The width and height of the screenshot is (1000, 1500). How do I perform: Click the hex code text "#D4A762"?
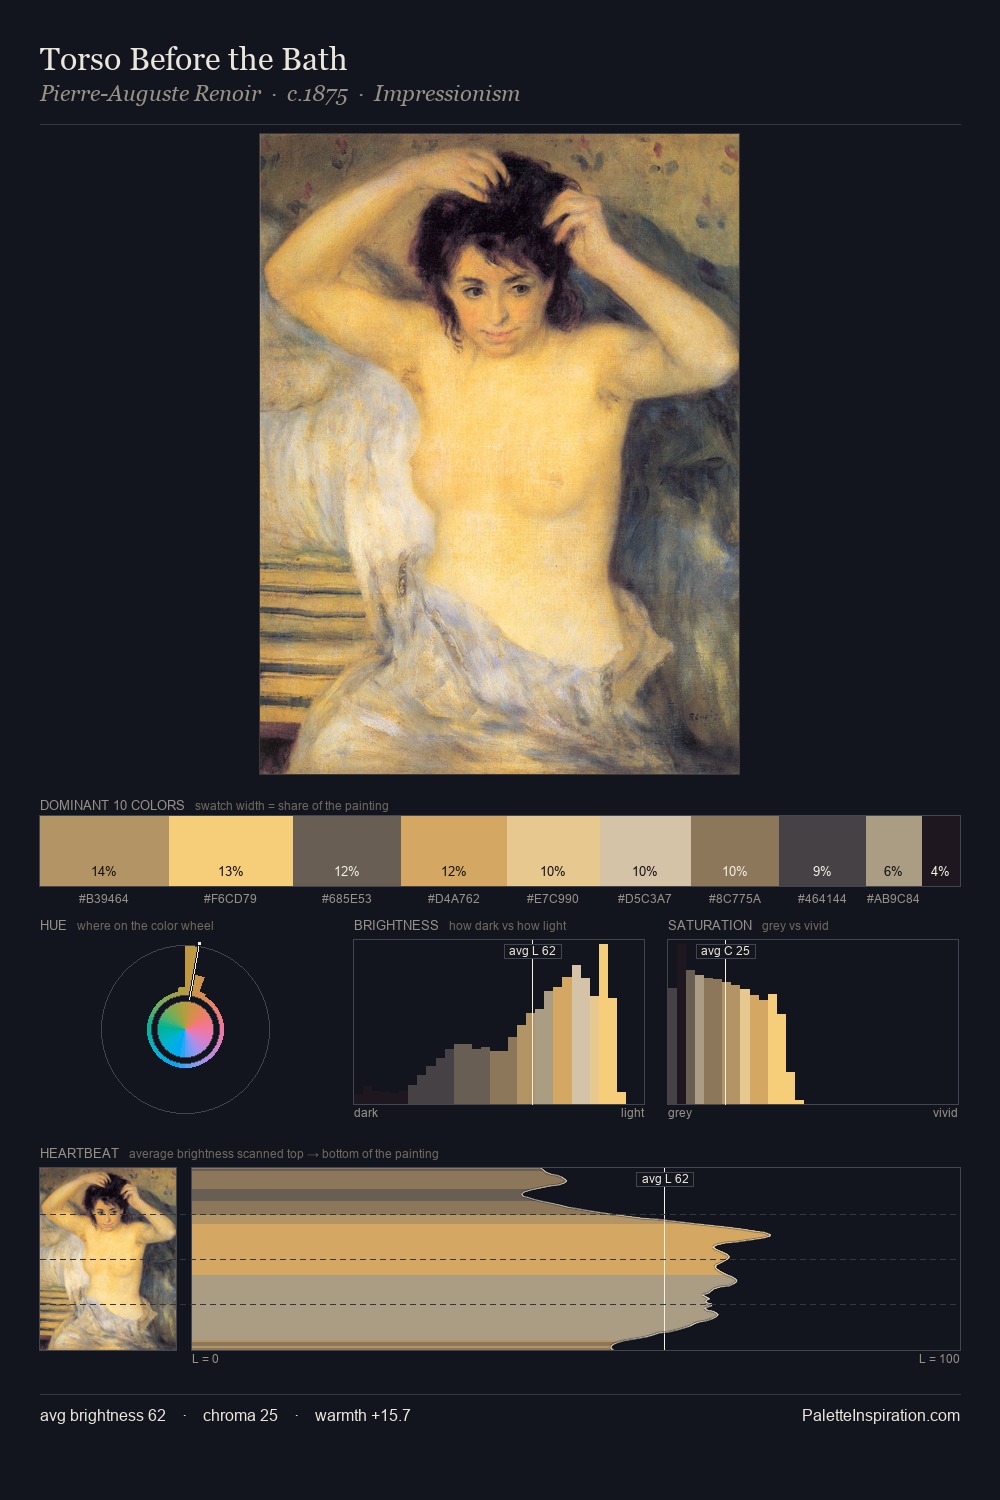tap(453, 898)
